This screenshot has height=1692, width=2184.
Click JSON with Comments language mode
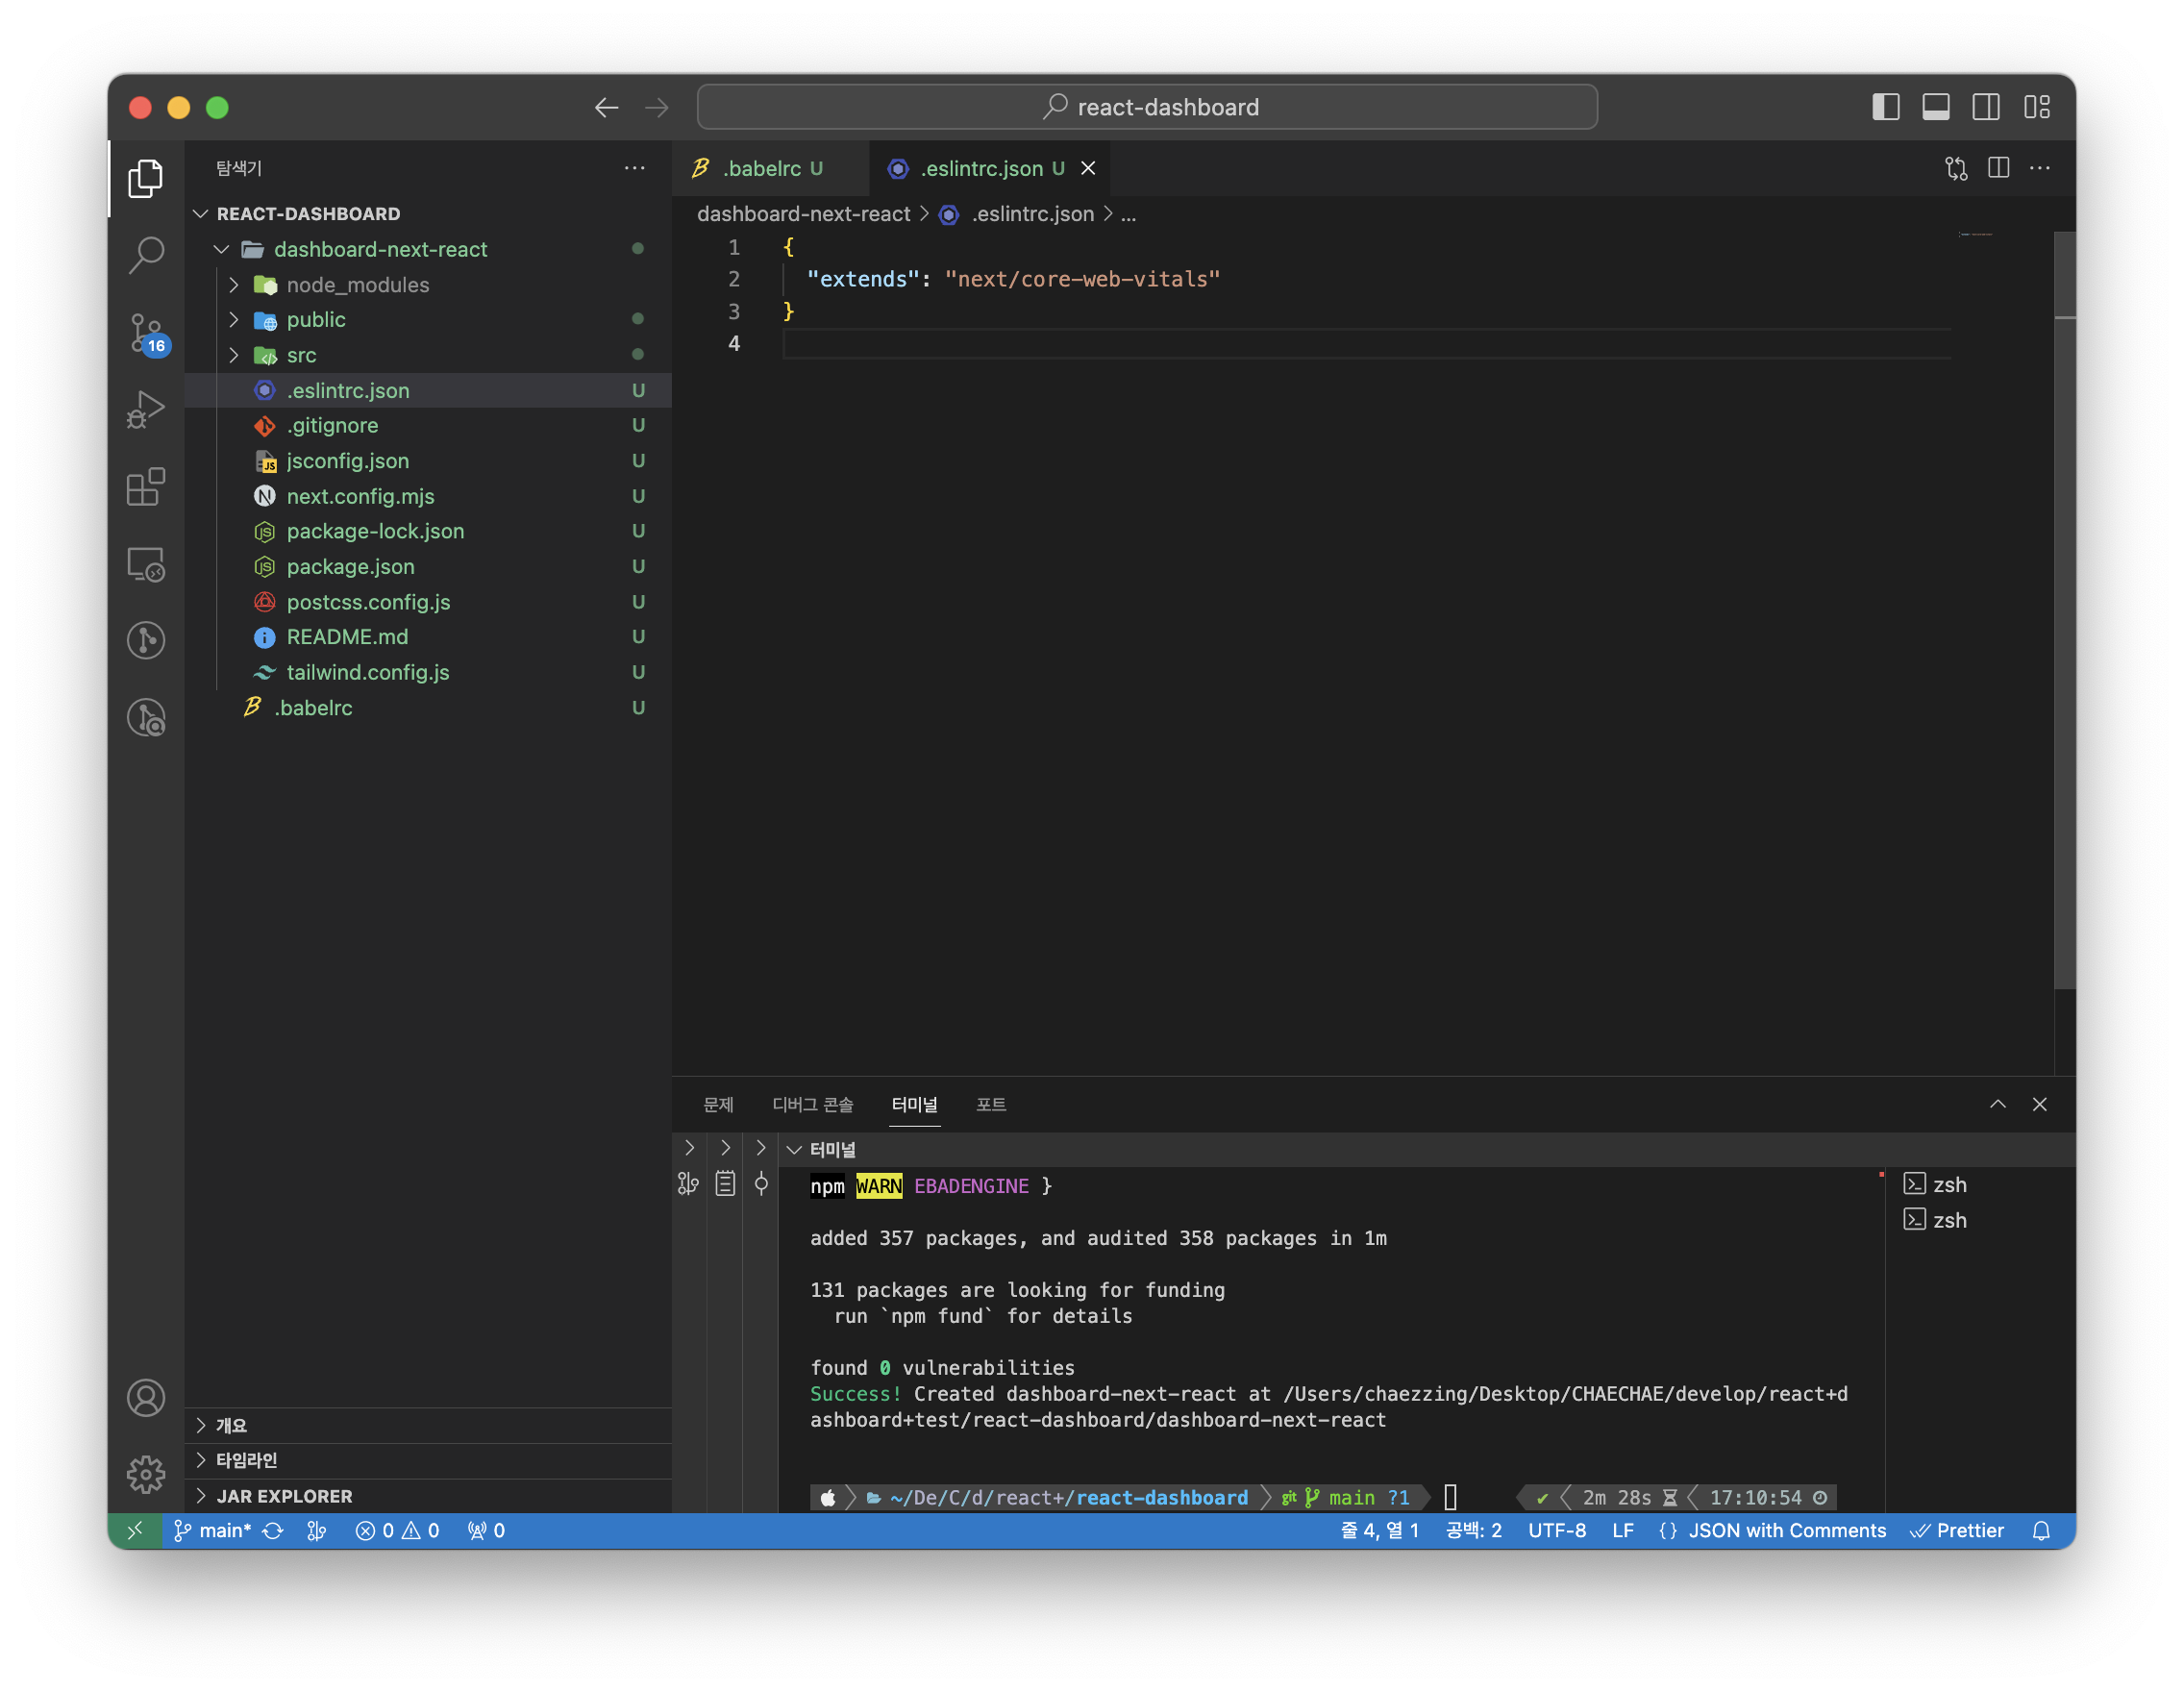click(x=1786, y=1531)
